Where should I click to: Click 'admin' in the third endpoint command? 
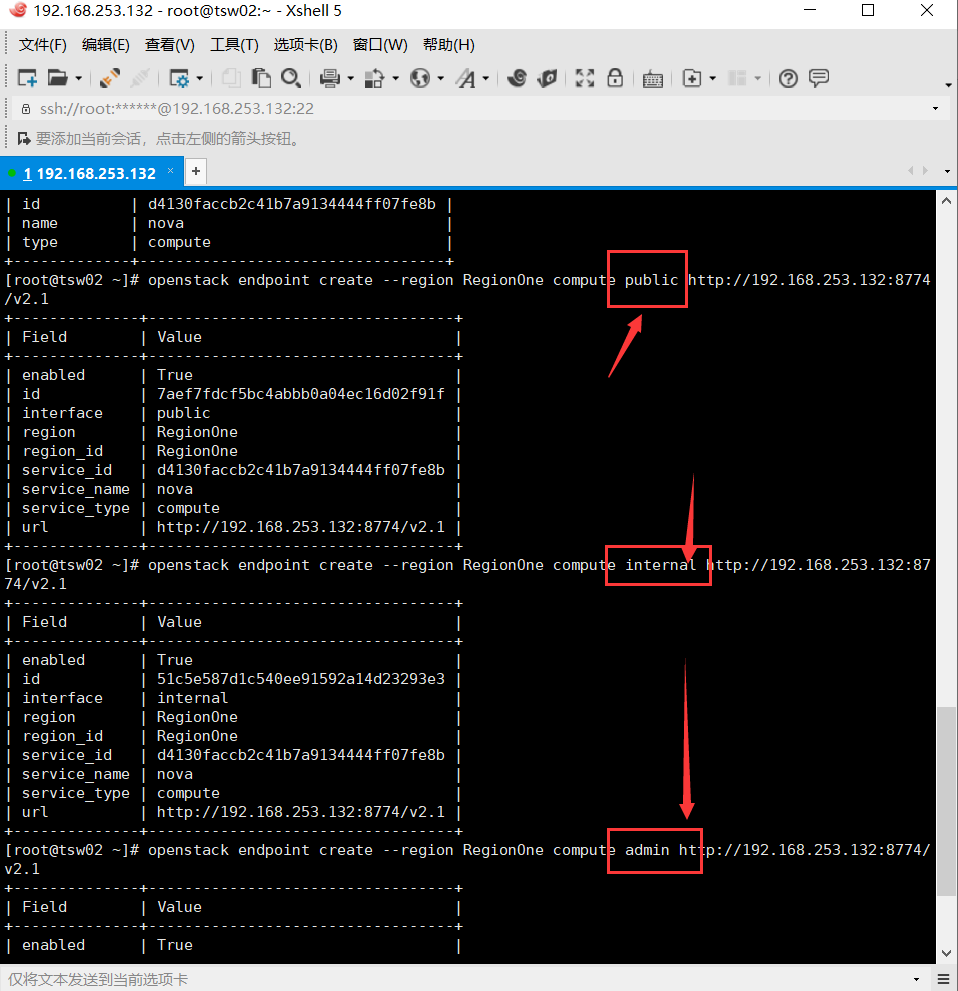tap(647, 850)
